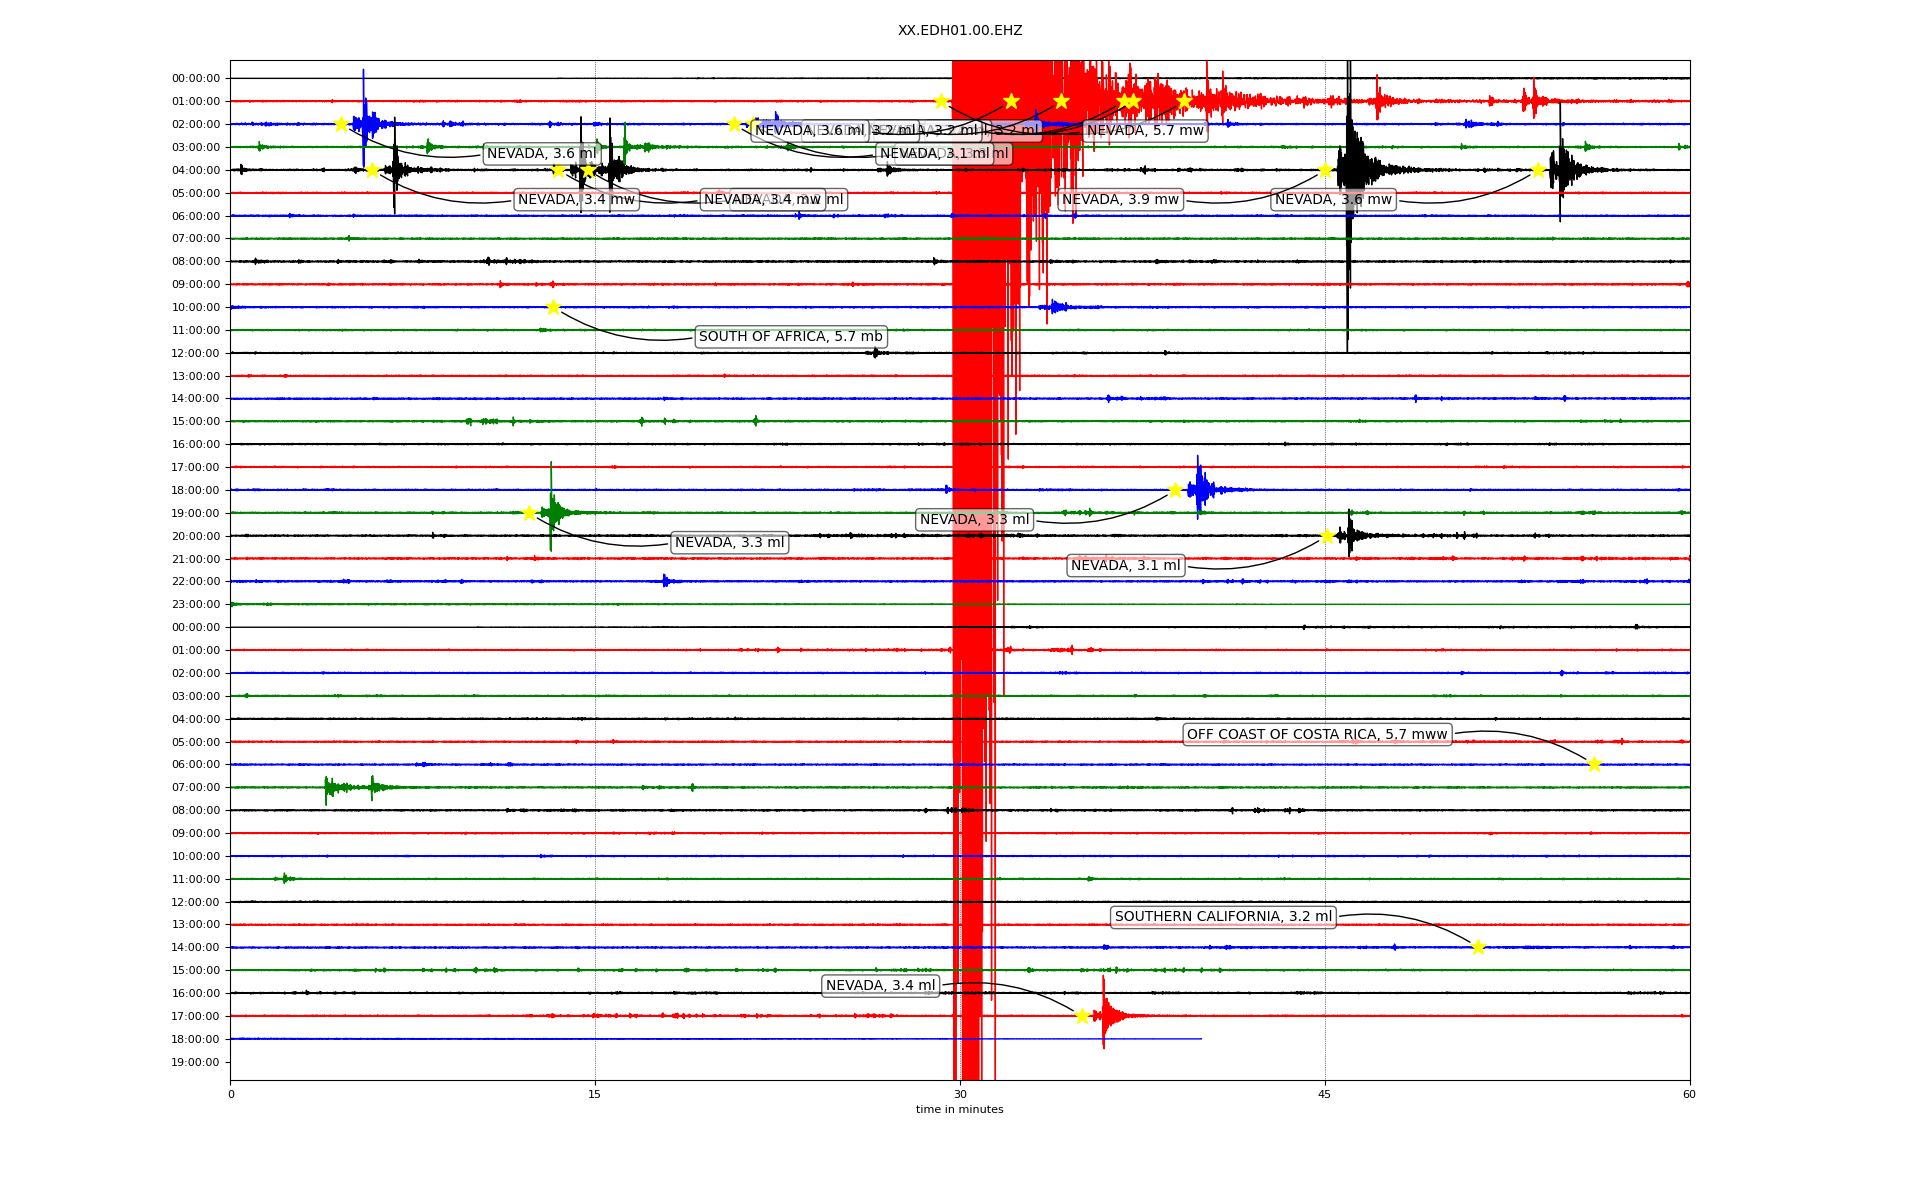Click the 45 tick on the time axis
Image resolution: width=1920 pixels, height=1200 pixels.
[x=1324, y=1094]
